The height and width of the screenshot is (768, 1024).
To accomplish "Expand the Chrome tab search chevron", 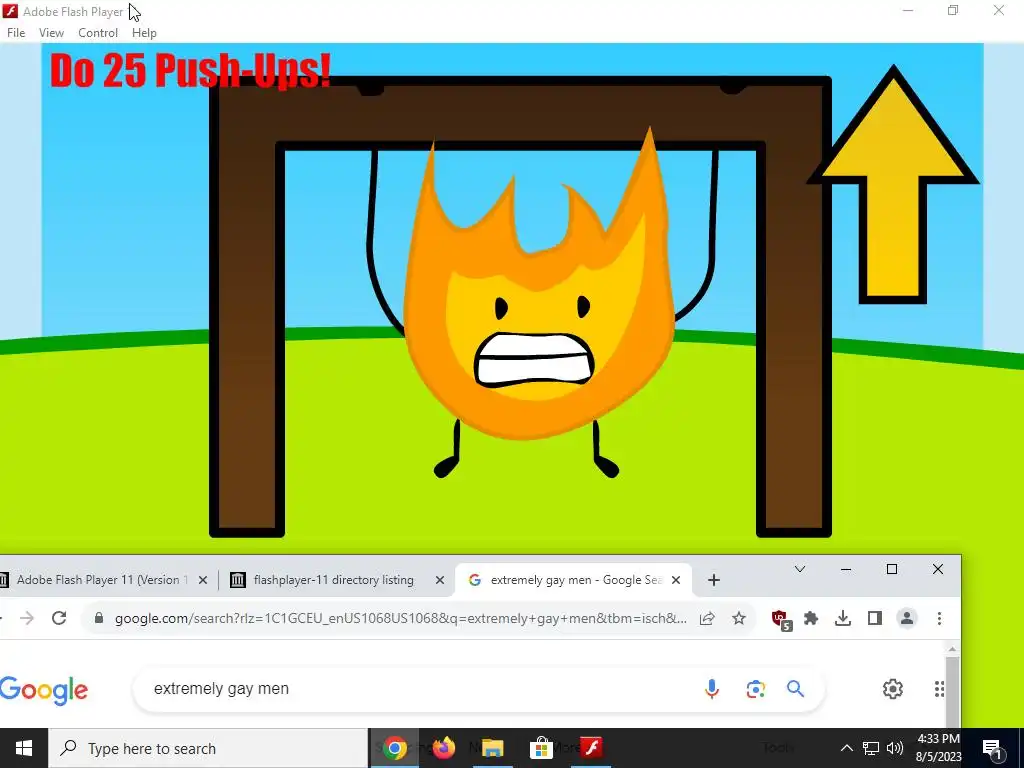I will click(x=799, y=569).
